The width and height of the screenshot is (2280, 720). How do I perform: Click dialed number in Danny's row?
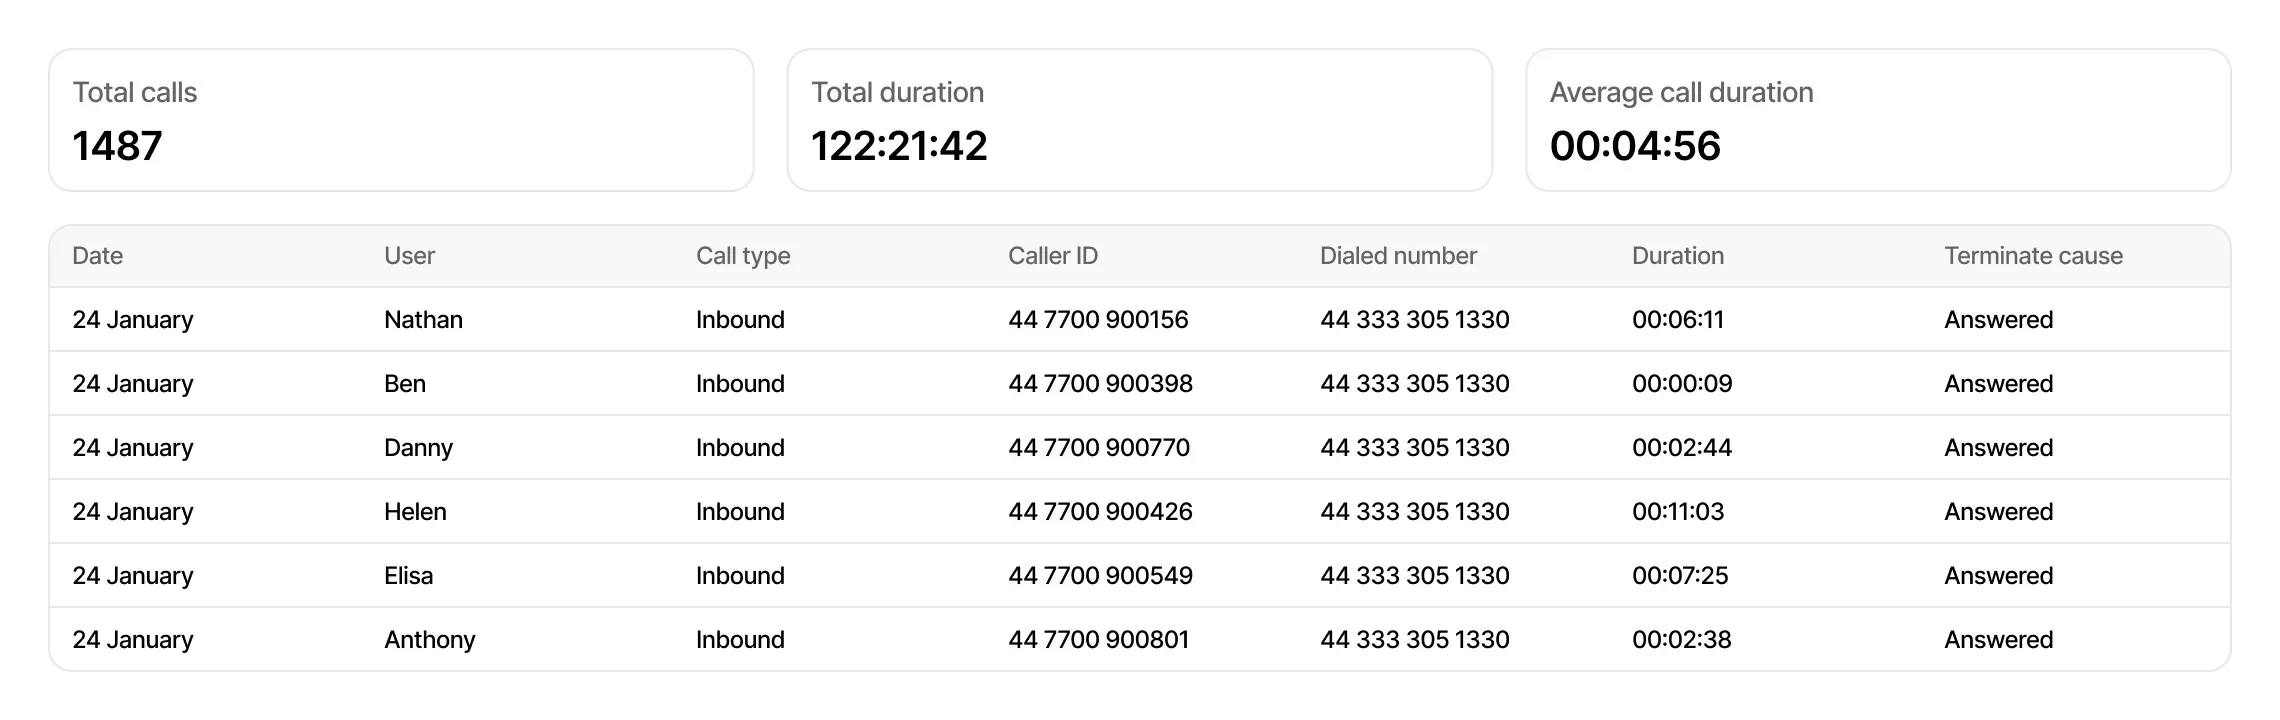pyautogui.click(x=1415, y=448)
